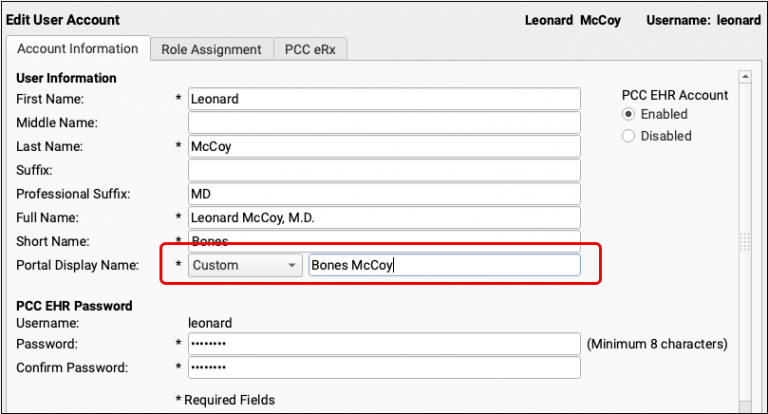Click the panel resize grip handle
This screenshot has width=768, height=414.
pos(744,241)
